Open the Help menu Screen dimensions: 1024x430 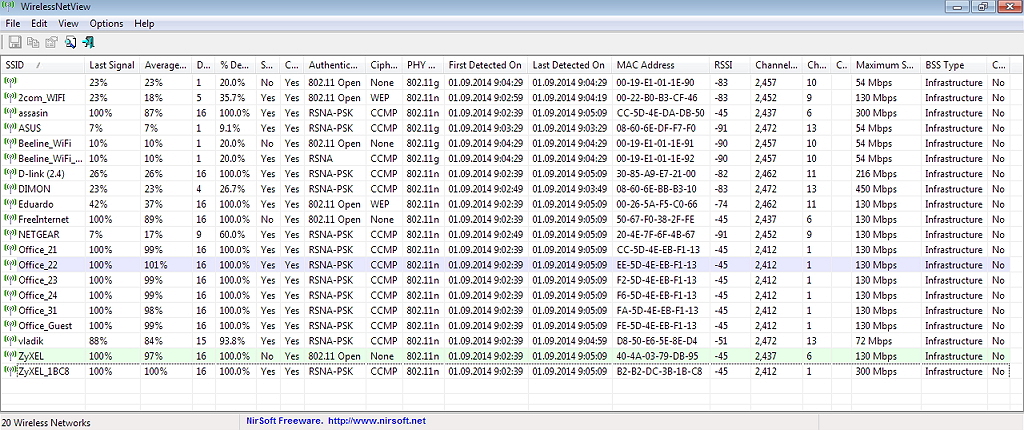tap(144, 23)
